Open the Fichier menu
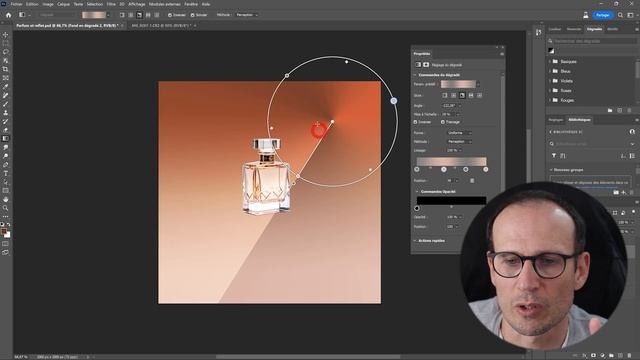The height and width of the screenshot is (360, 640). tap(16, 4)
